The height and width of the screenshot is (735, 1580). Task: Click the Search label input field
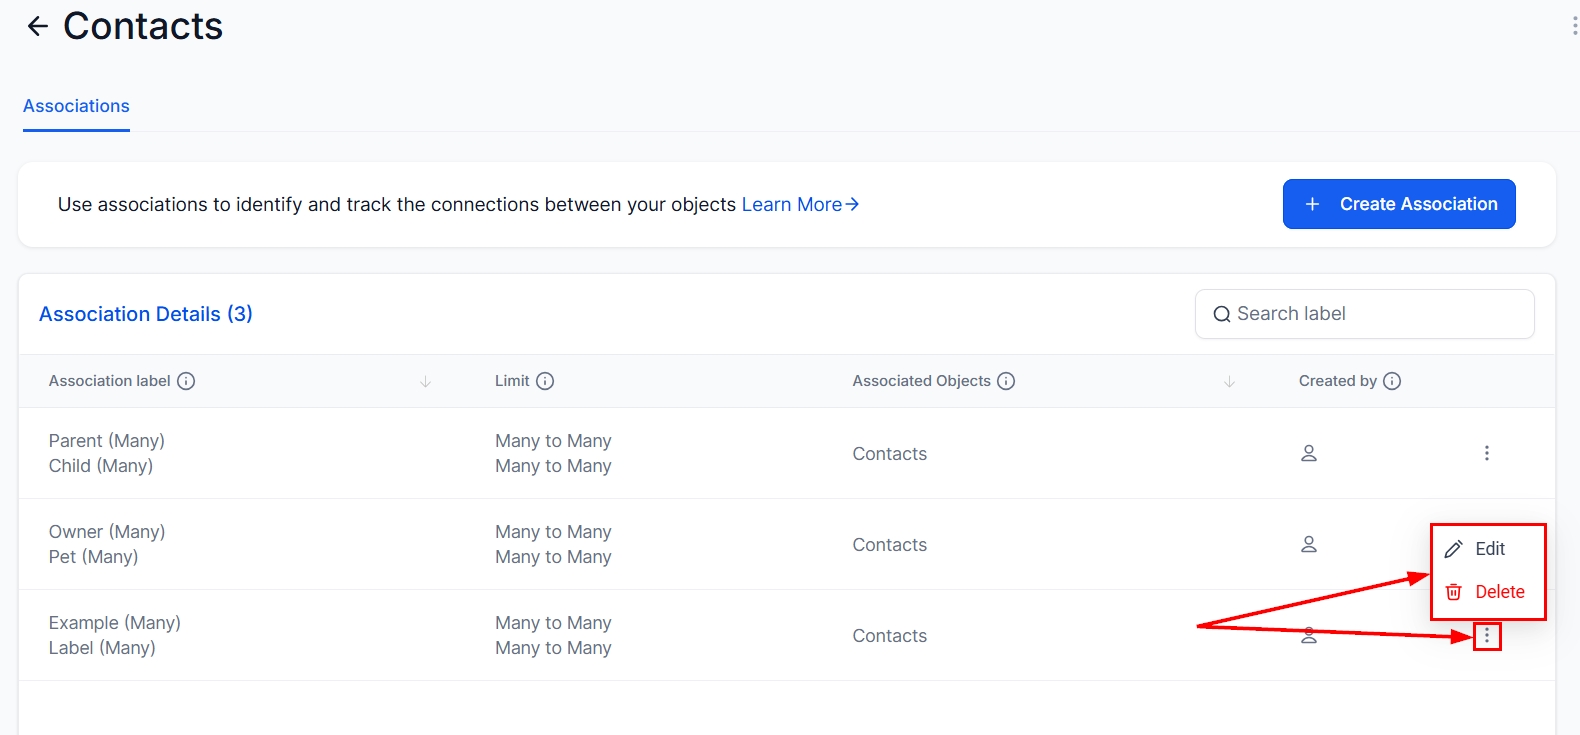pyautogui.click(x=1364, y=314)
